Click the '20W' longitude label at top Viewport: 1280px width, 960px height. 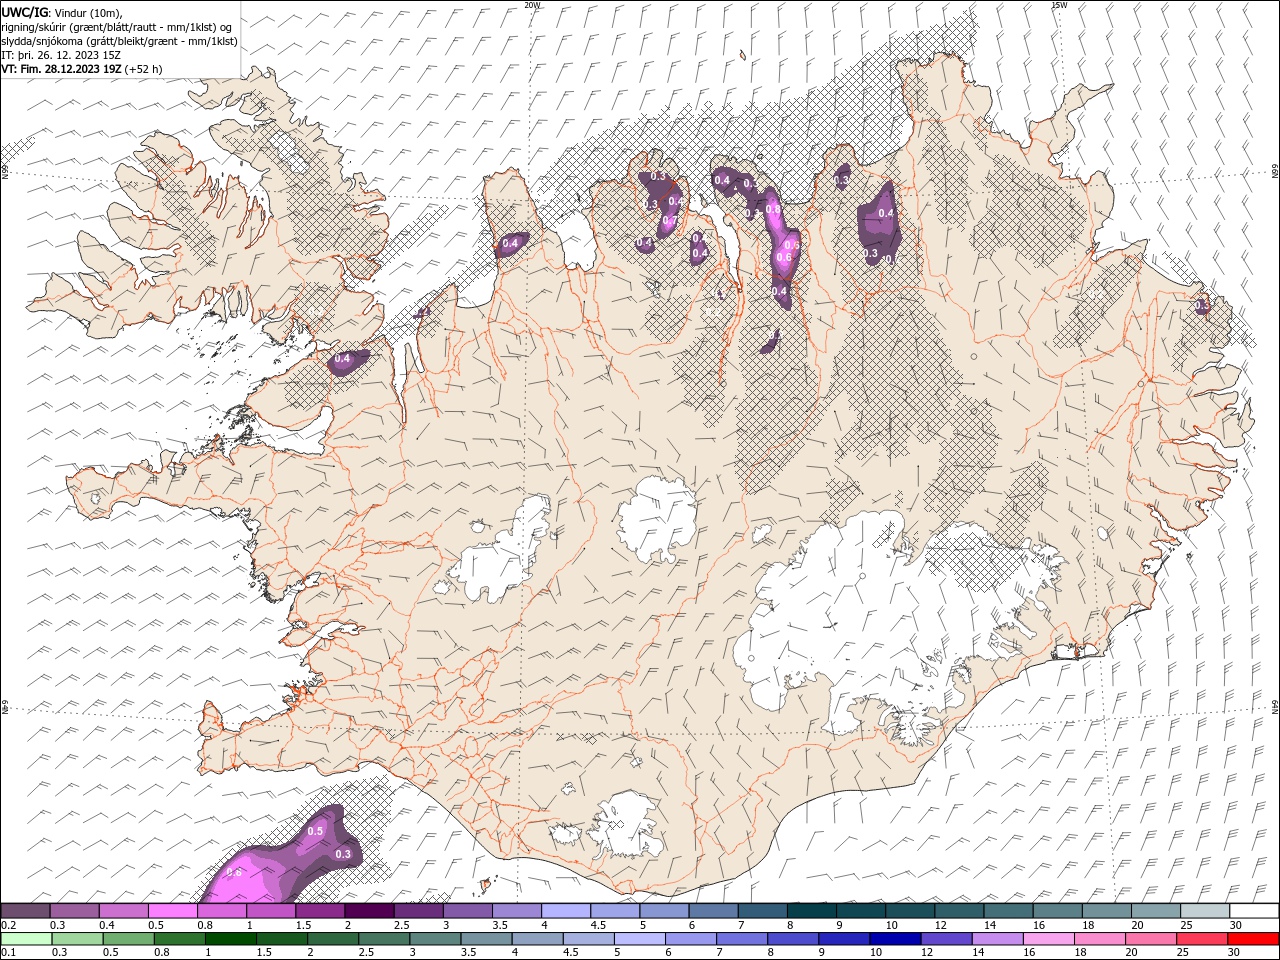tap(532, 5)
